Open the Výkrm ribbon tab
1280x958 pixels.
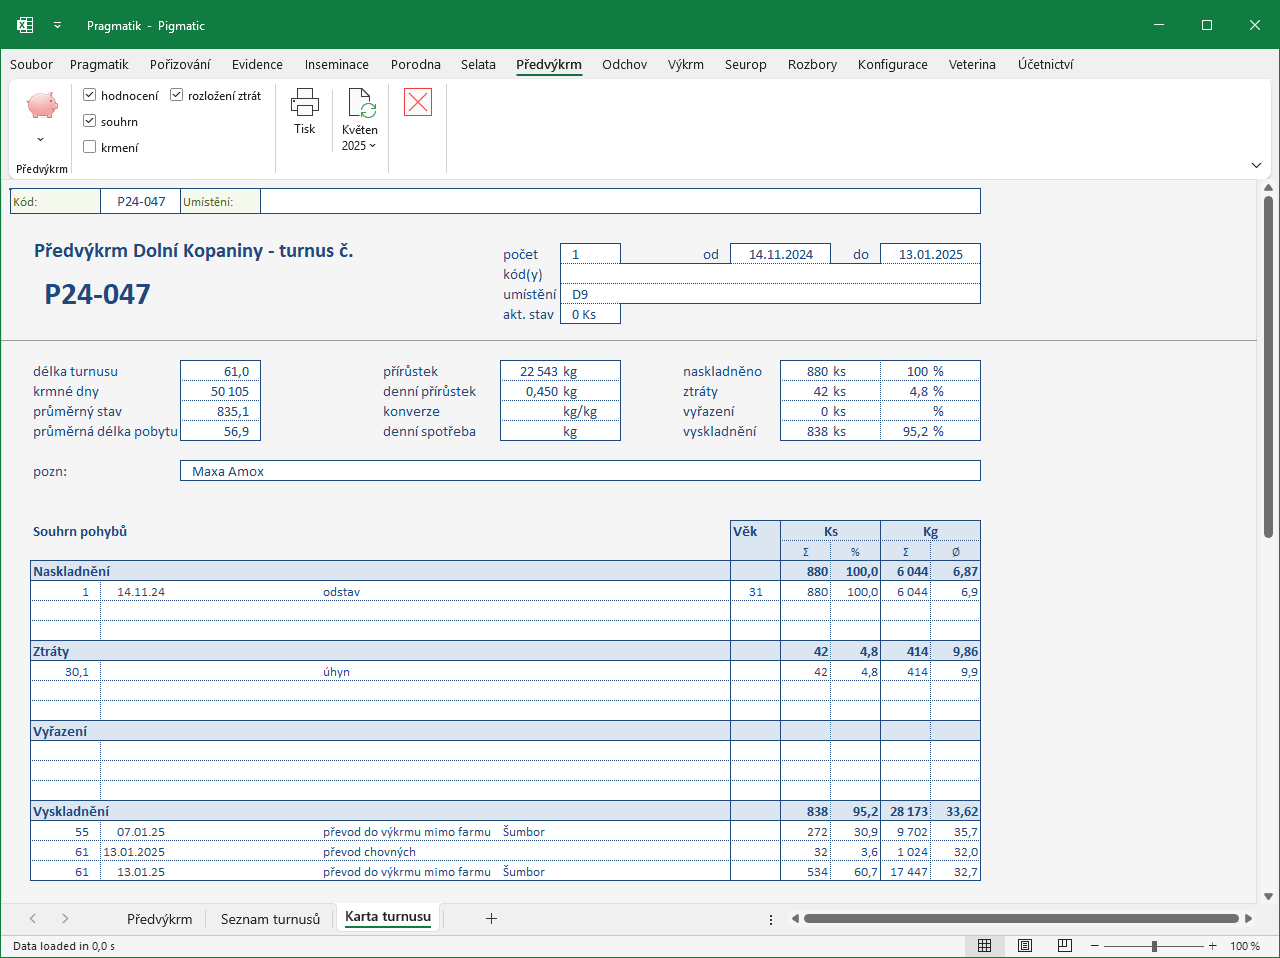pyautogui.click(x=686, y=64)
